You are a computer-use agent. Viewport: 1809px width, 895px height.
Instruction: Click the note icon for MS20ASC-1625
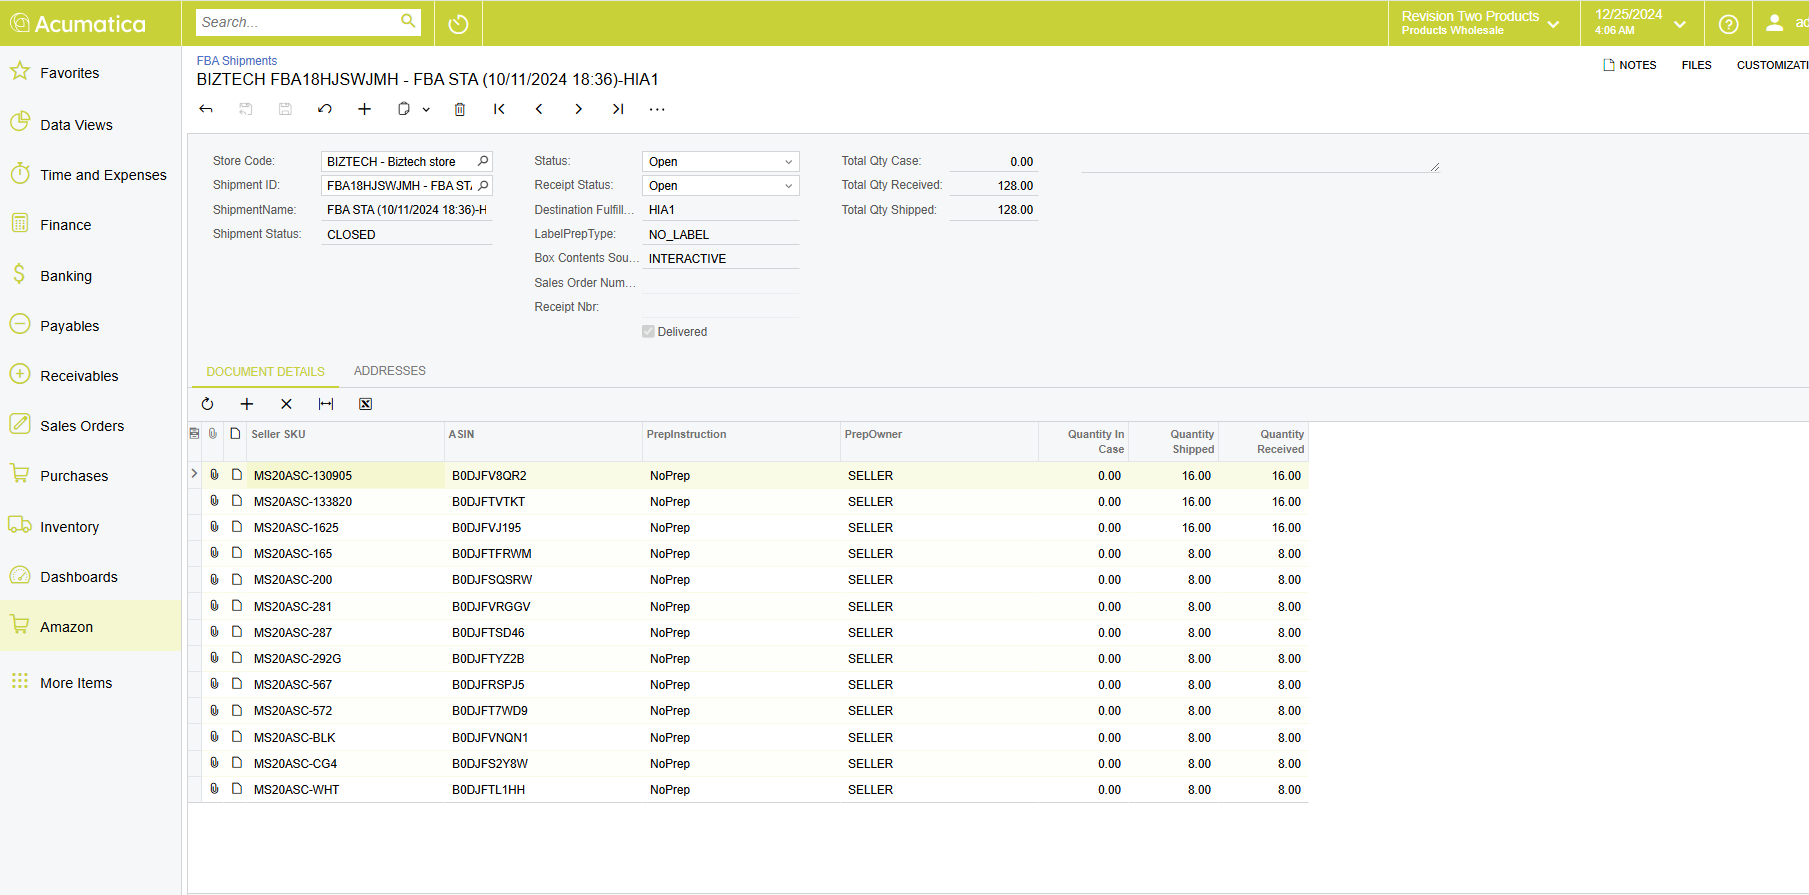237,527
